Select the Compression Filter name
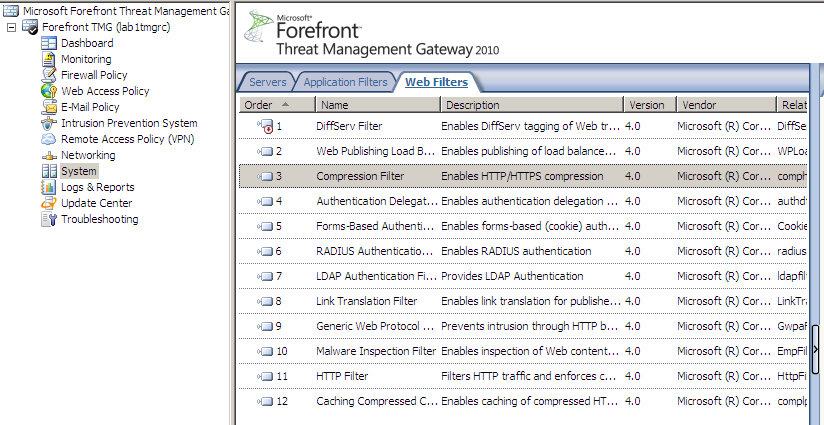The image size is (824, 425). (360, 176)
